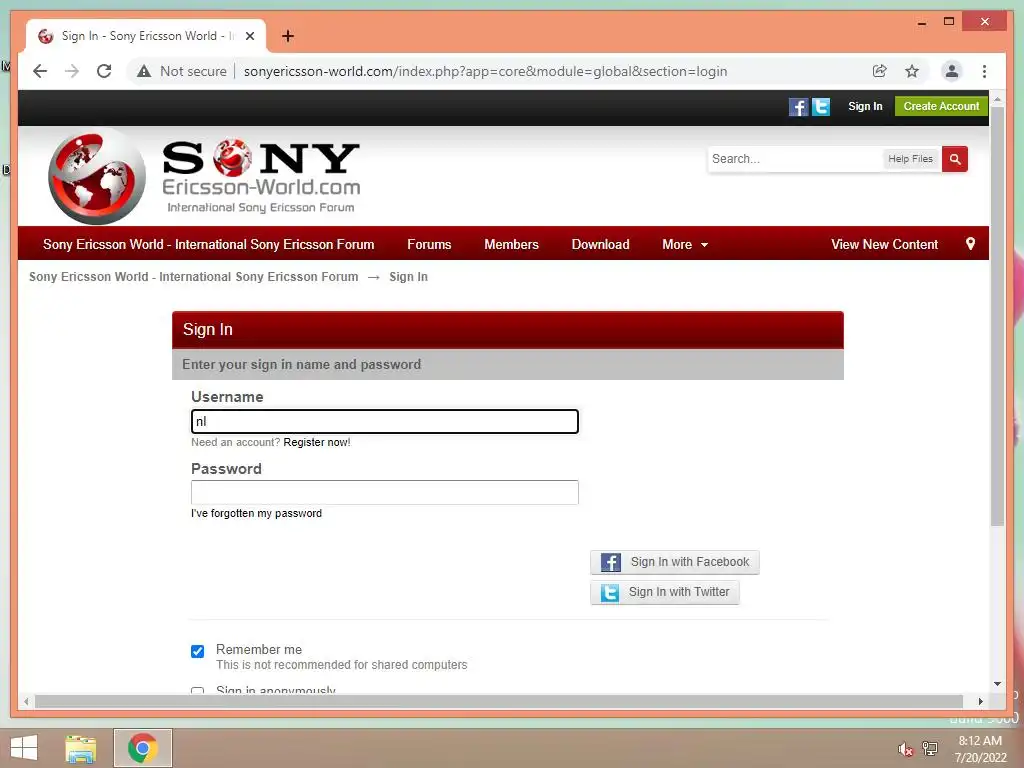Share this page icon in address bar

pos(880,71)
